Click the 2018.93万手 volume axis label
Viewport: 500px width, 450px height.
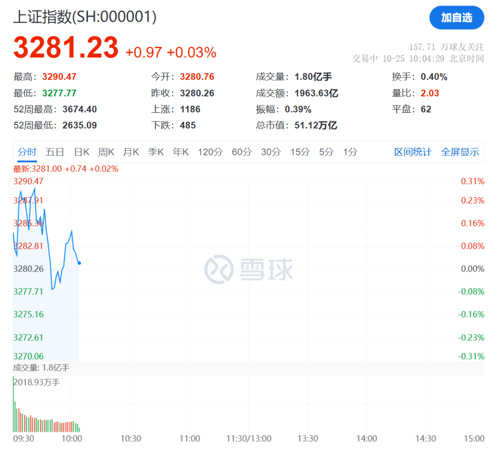point(37,383)
